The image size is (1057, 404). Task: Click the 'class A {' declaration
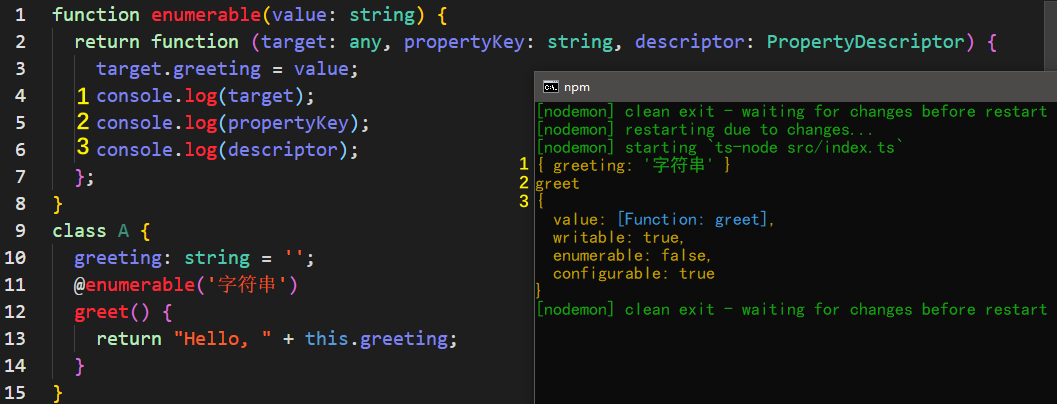pos(102,231)
